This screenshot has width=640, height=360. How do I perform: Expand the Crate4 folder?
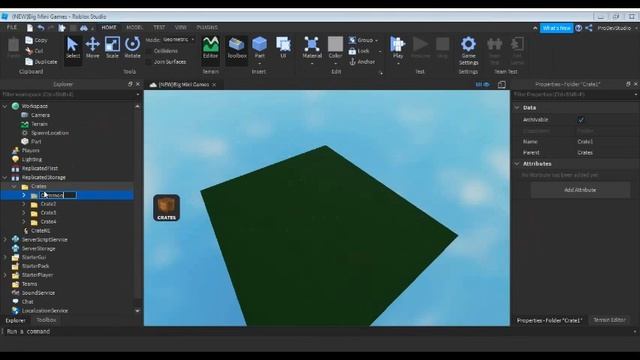tap(24, 222)
